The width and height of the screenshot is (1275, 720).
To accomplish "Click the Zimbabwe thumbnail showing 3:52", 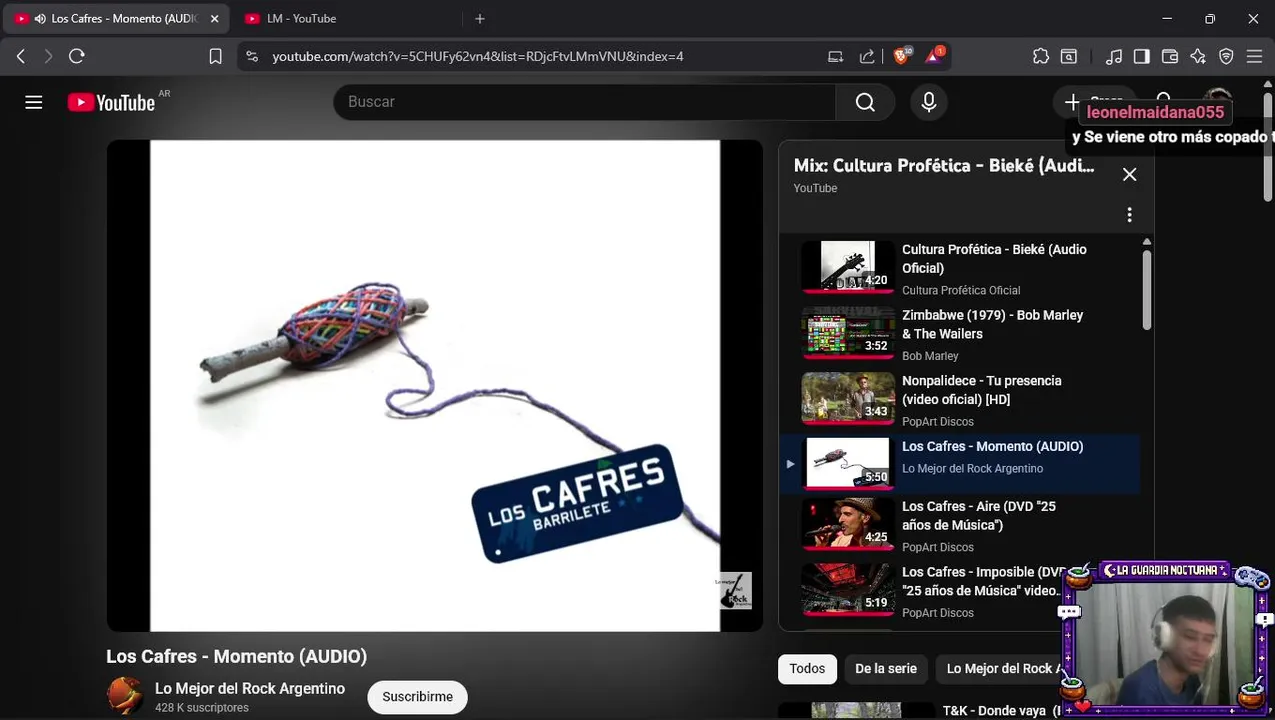I will click(x=848, y=332).
